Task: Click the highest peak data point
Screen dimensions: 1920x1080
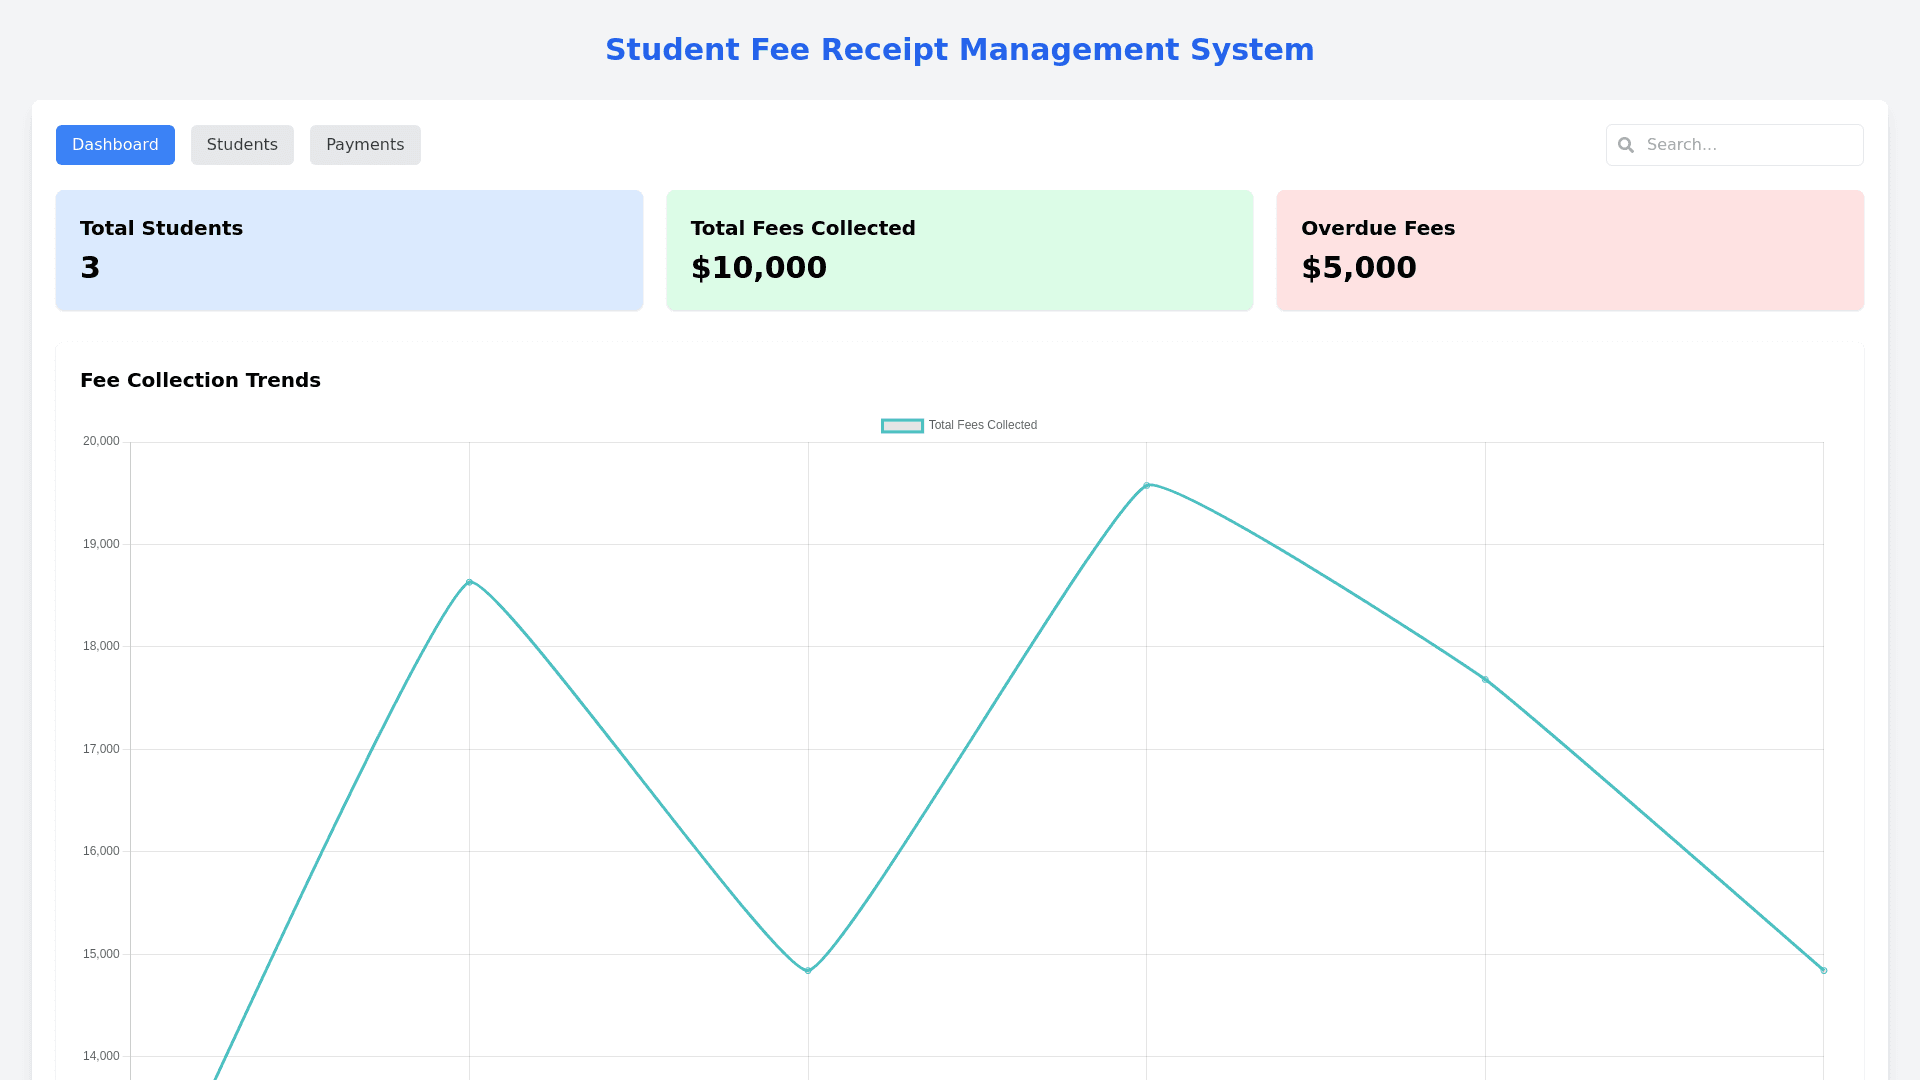Action: (x=1147, y=486)
